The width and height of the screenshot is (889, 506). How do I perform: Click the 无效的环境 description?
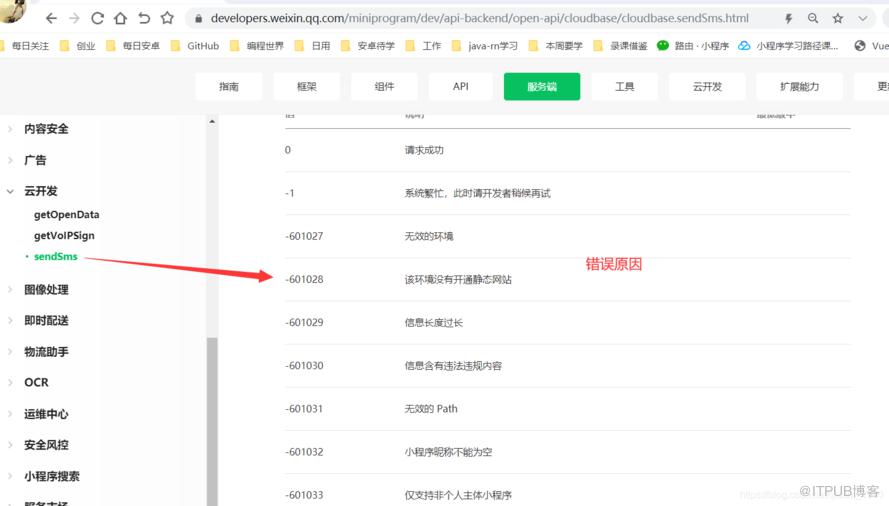[429, 237]
